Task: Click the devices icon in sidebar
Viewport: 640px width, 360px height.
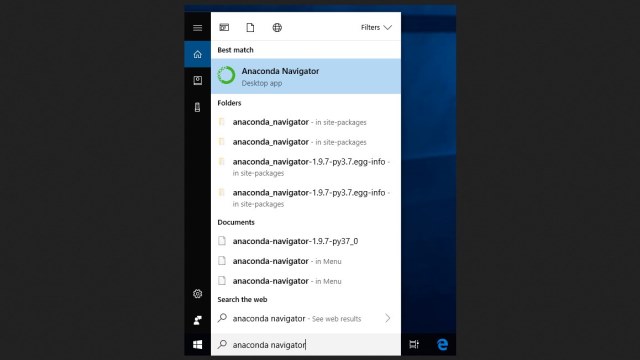Action: click(198, 107)
